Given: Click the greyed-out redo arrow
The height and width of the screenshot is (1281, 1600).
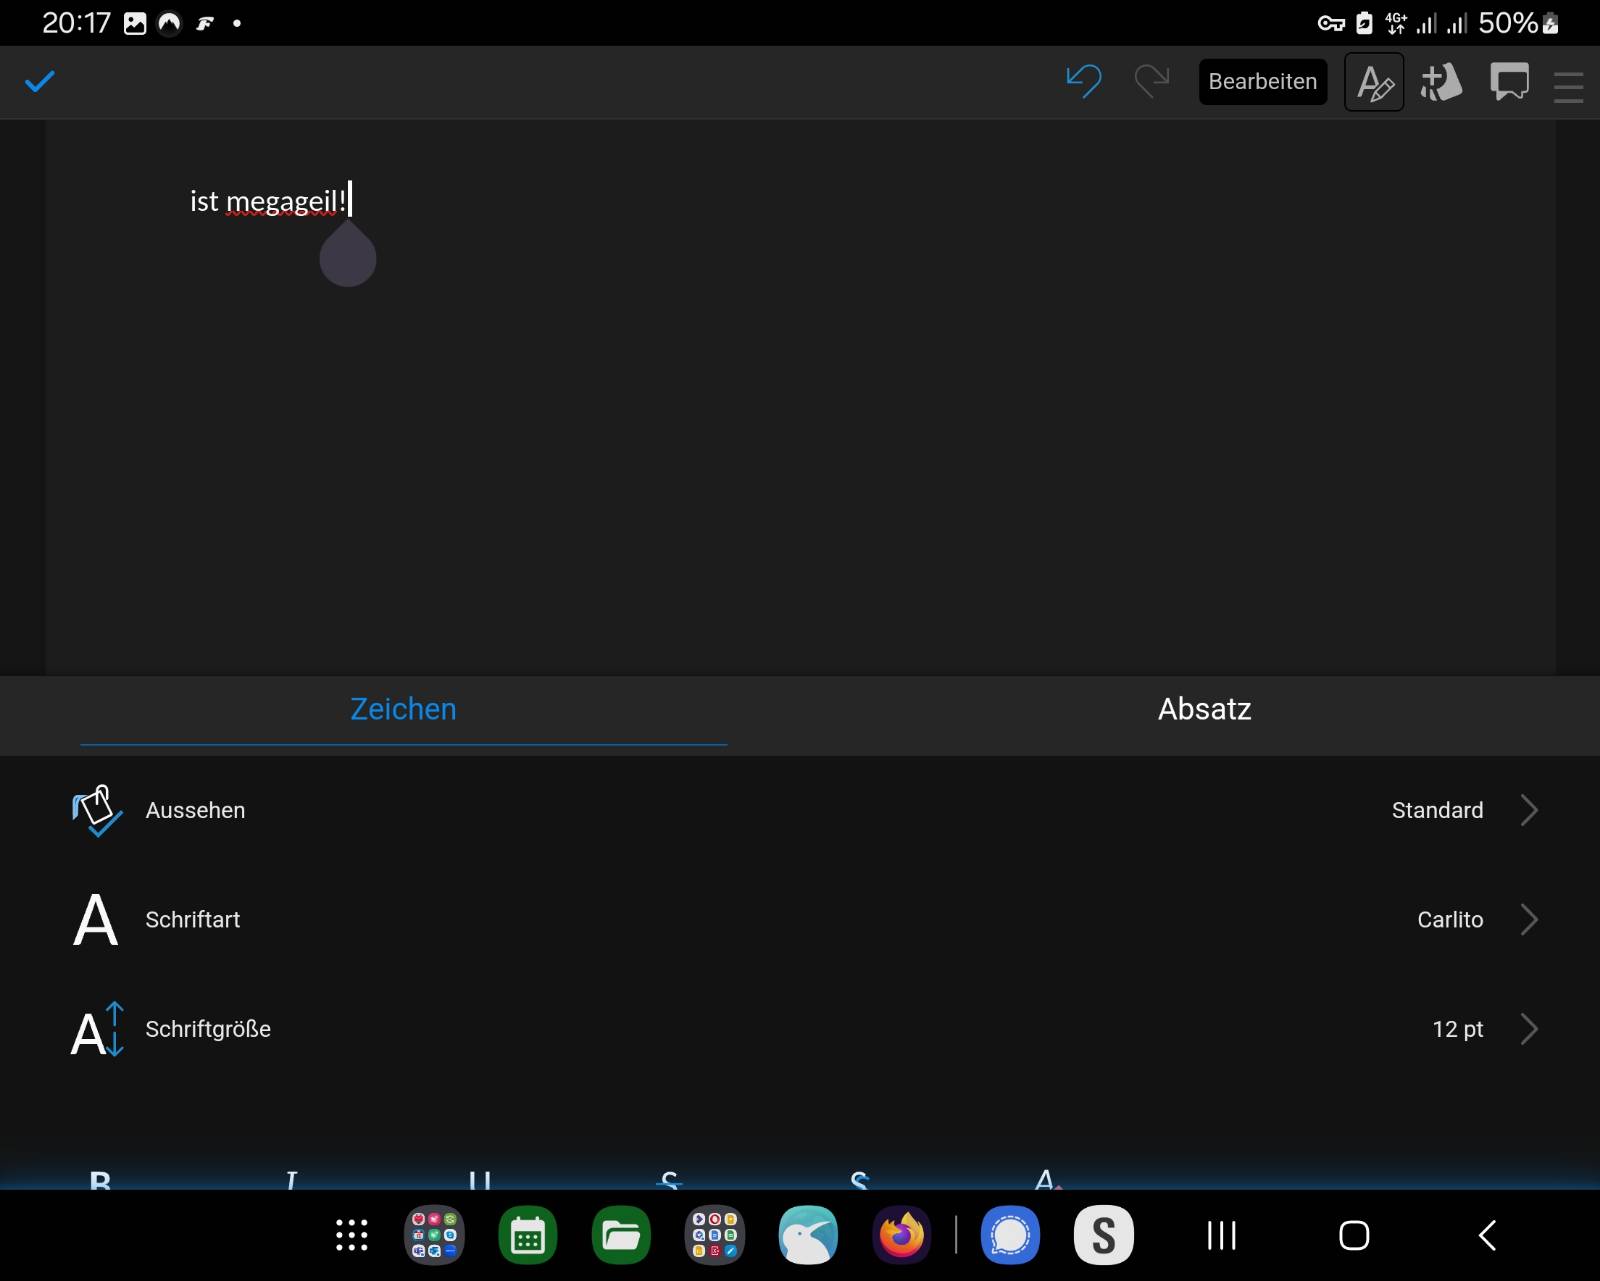Looking at the screenshot, I should click(1152, 81).
